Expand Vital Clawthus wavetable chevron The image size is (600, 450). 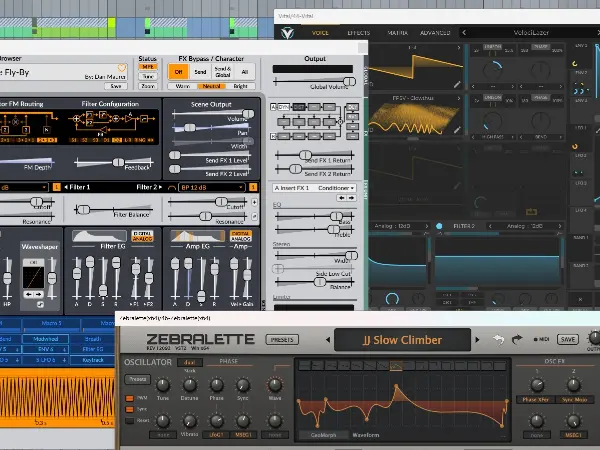(459, 98)
